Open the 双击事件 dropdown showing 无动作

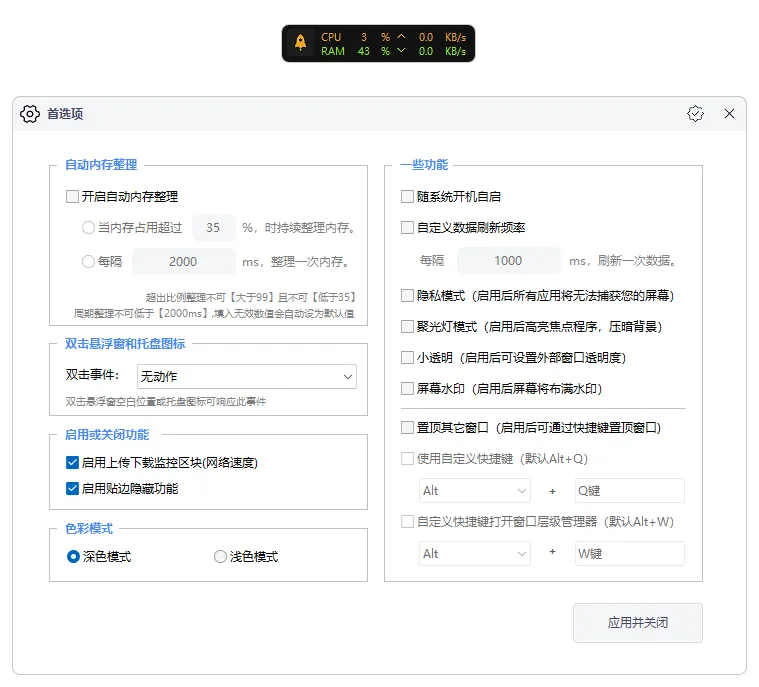pos(247,376)
